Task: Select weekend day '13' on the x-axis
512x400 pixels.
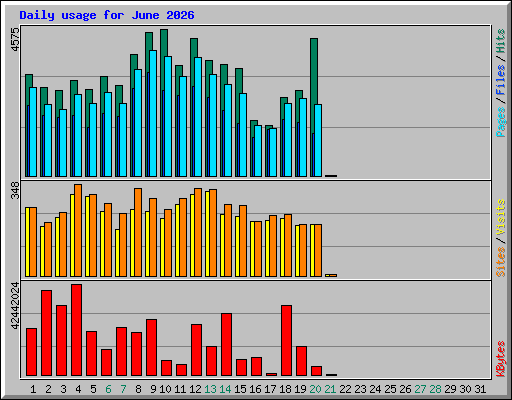Action: click(210, 389)
